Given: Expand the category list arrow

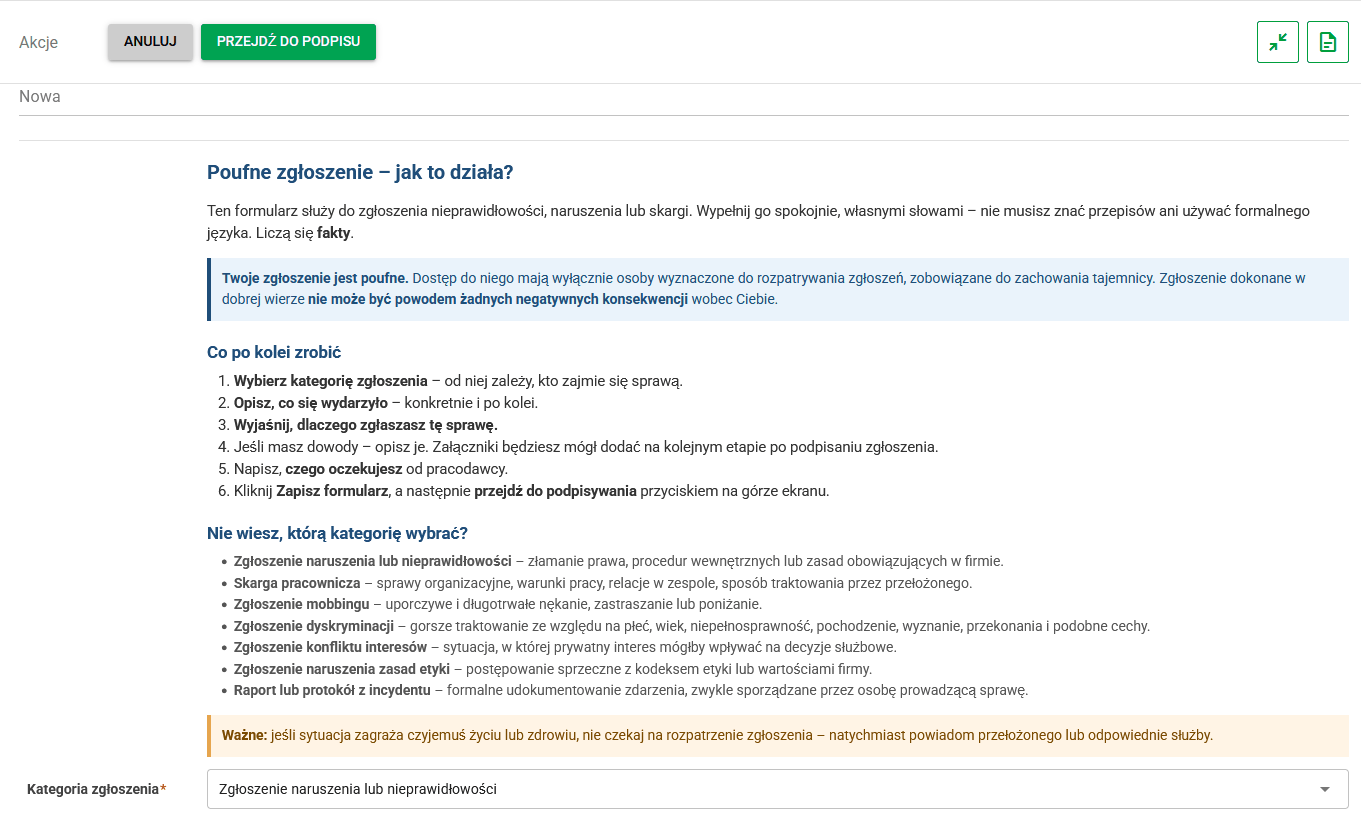Looking at the screenshot, I should (1325, 789).
